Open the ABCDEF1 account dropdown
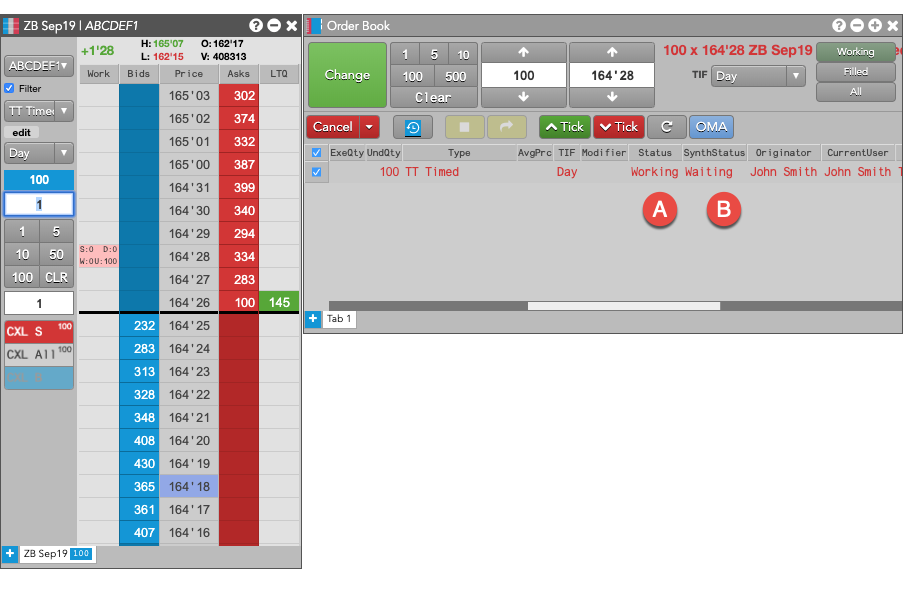 39,66
